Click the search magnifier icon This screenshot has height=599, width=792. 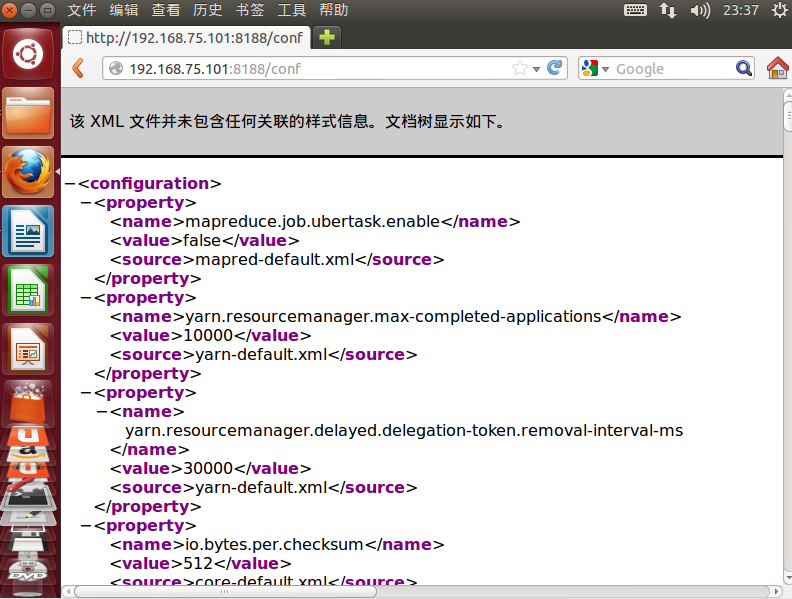pyautogui.click(x=744, y=68)
